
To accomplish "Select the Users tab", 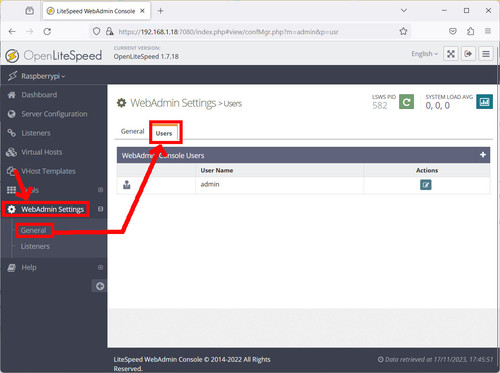I will (x=164, y=133).
